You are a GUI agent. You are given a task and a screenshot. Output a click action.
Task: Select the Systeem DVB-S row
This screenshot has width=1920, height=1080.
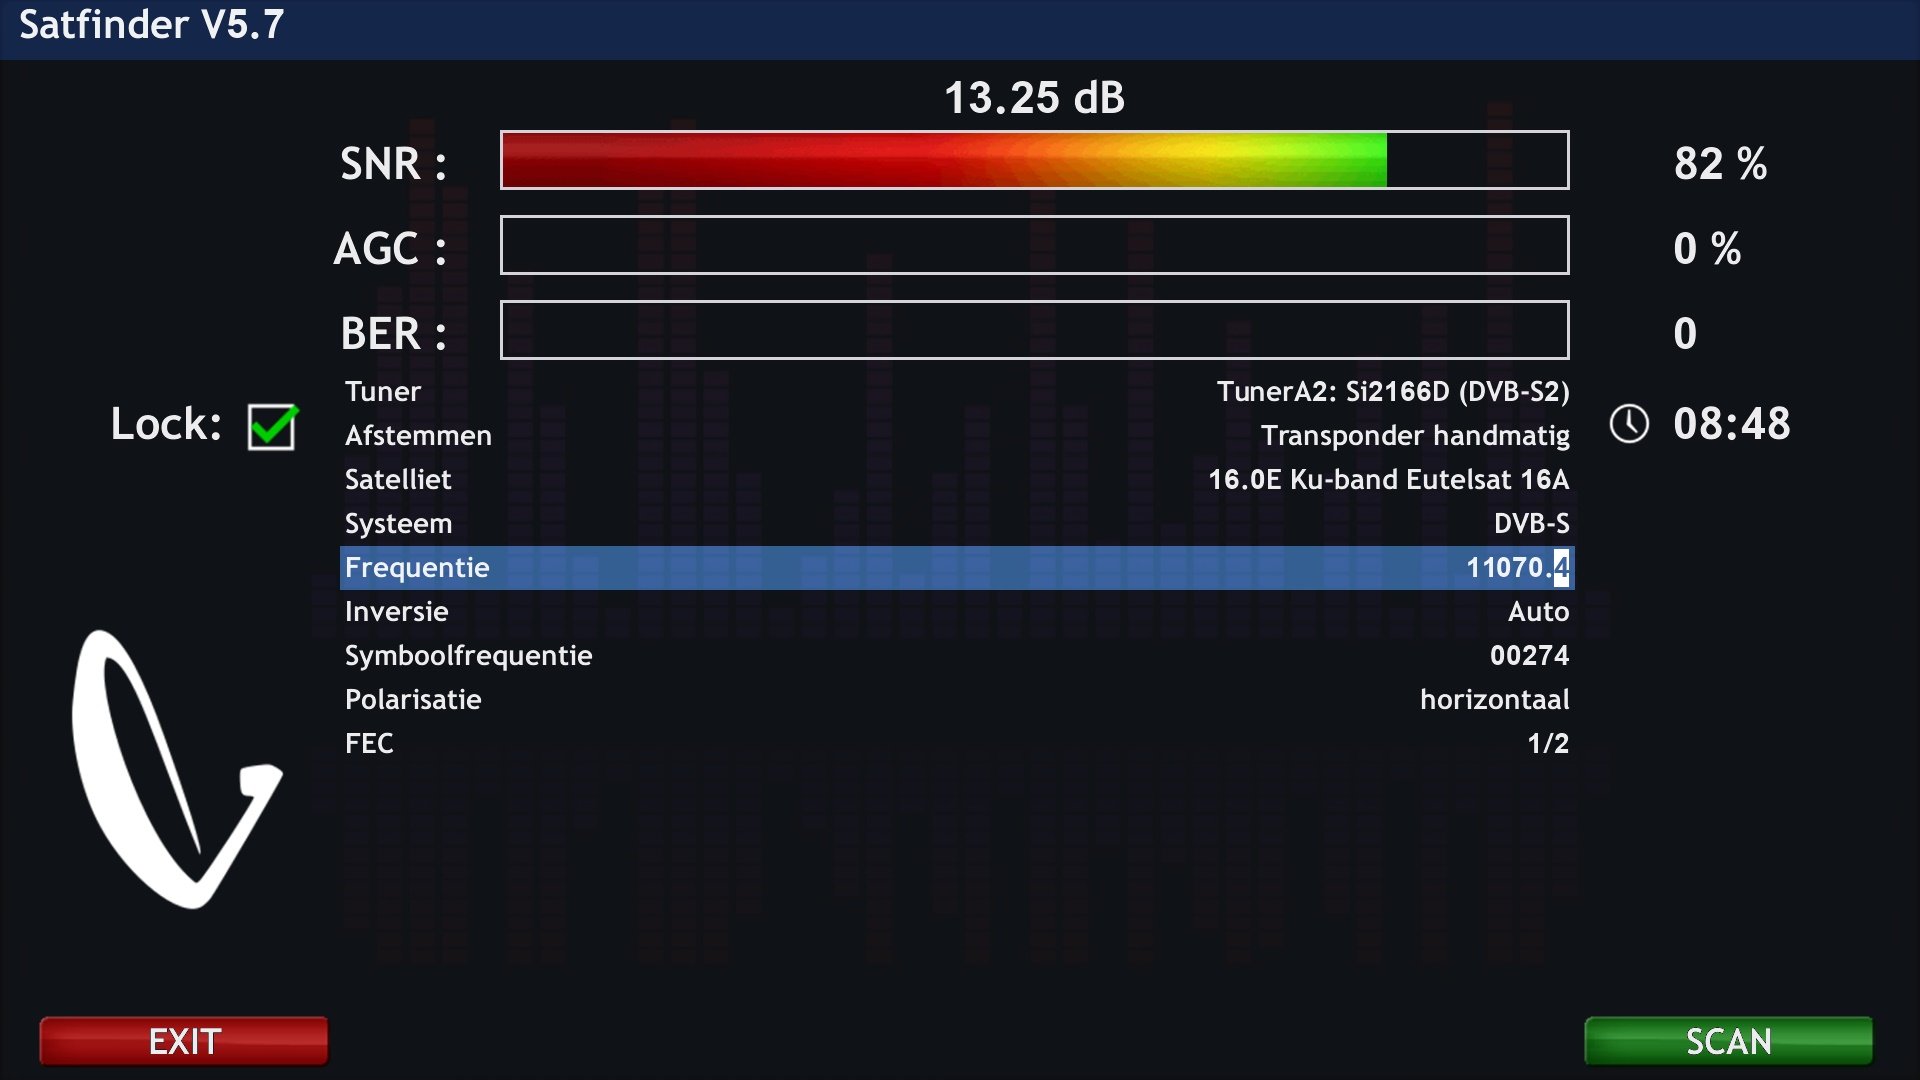tap(956, 523)
